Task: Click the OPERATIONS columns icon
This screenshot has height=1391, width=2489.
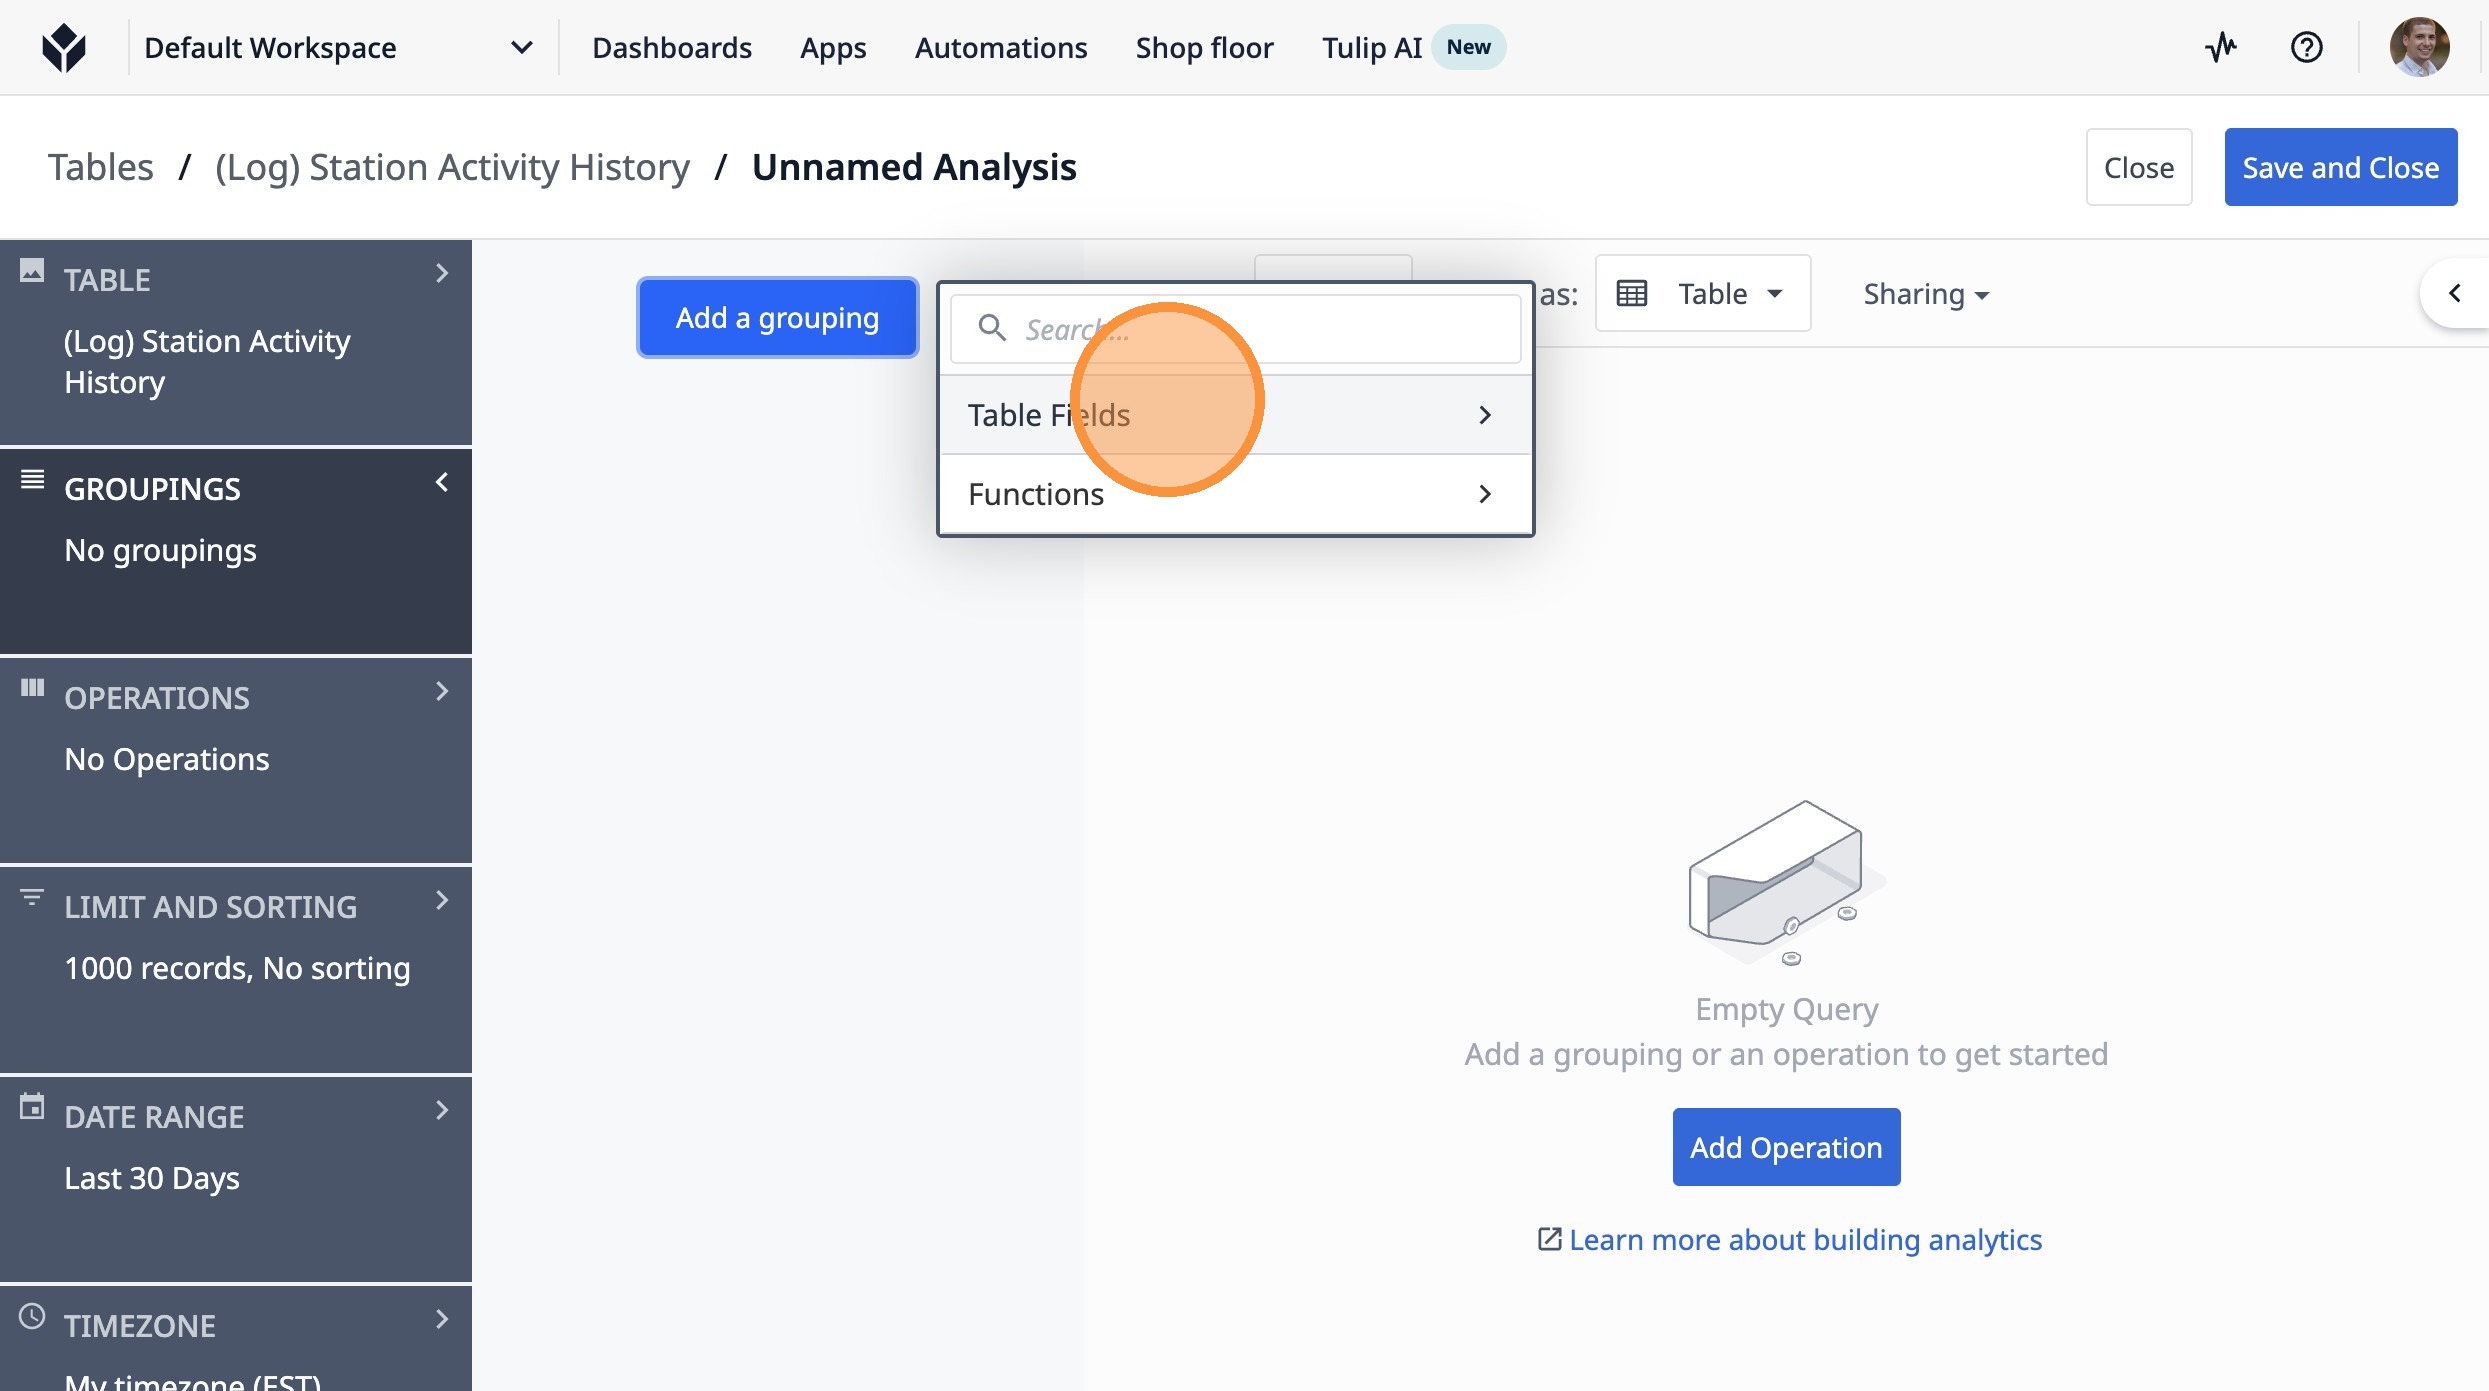Action: (32, 688)
